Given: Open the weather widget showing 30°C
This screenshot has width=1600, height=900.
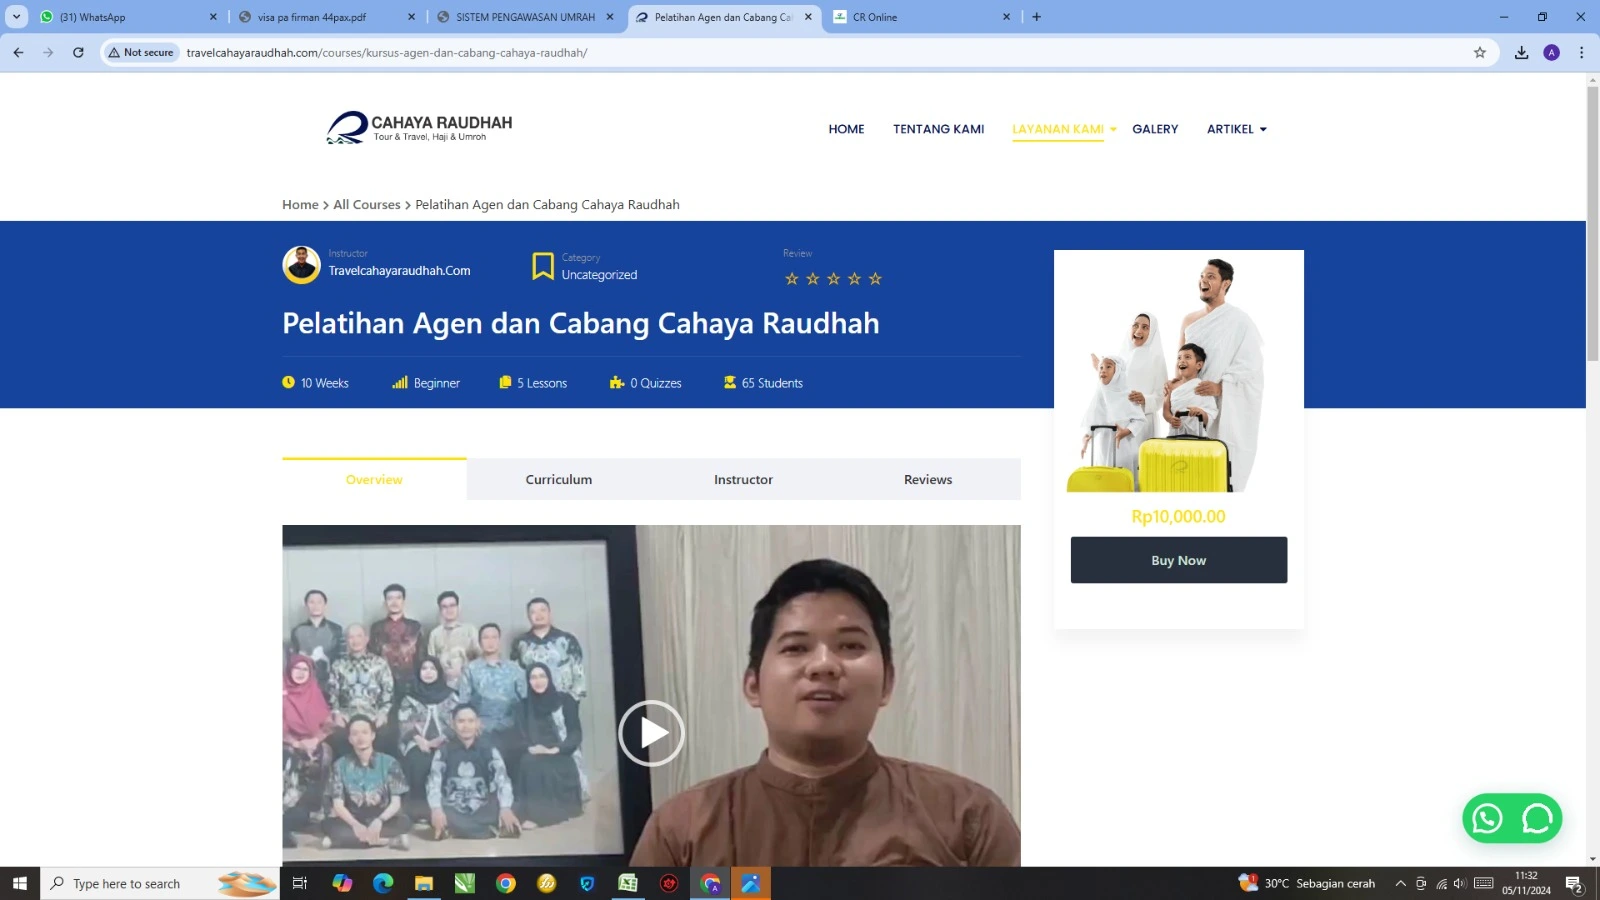Looking at the screenshot, I should tap(1307, 883).
